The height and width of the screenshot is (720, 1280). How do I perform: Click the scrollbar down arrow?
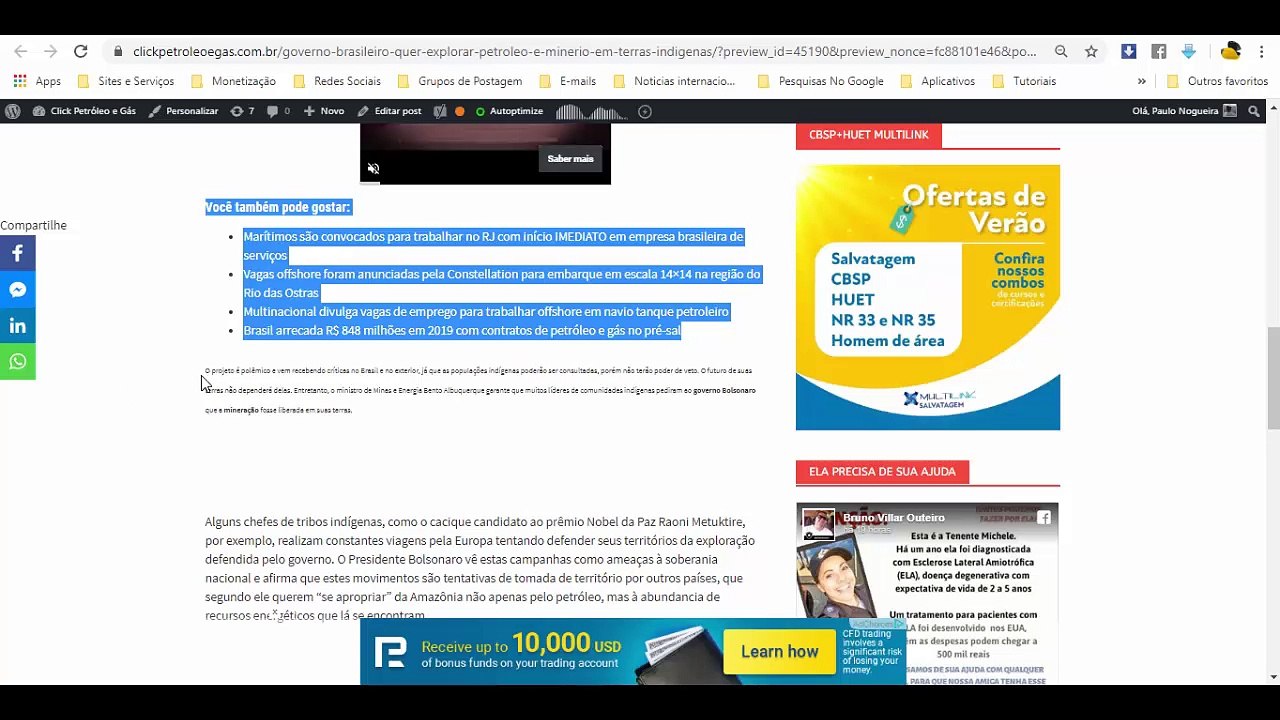point(1273,677)
